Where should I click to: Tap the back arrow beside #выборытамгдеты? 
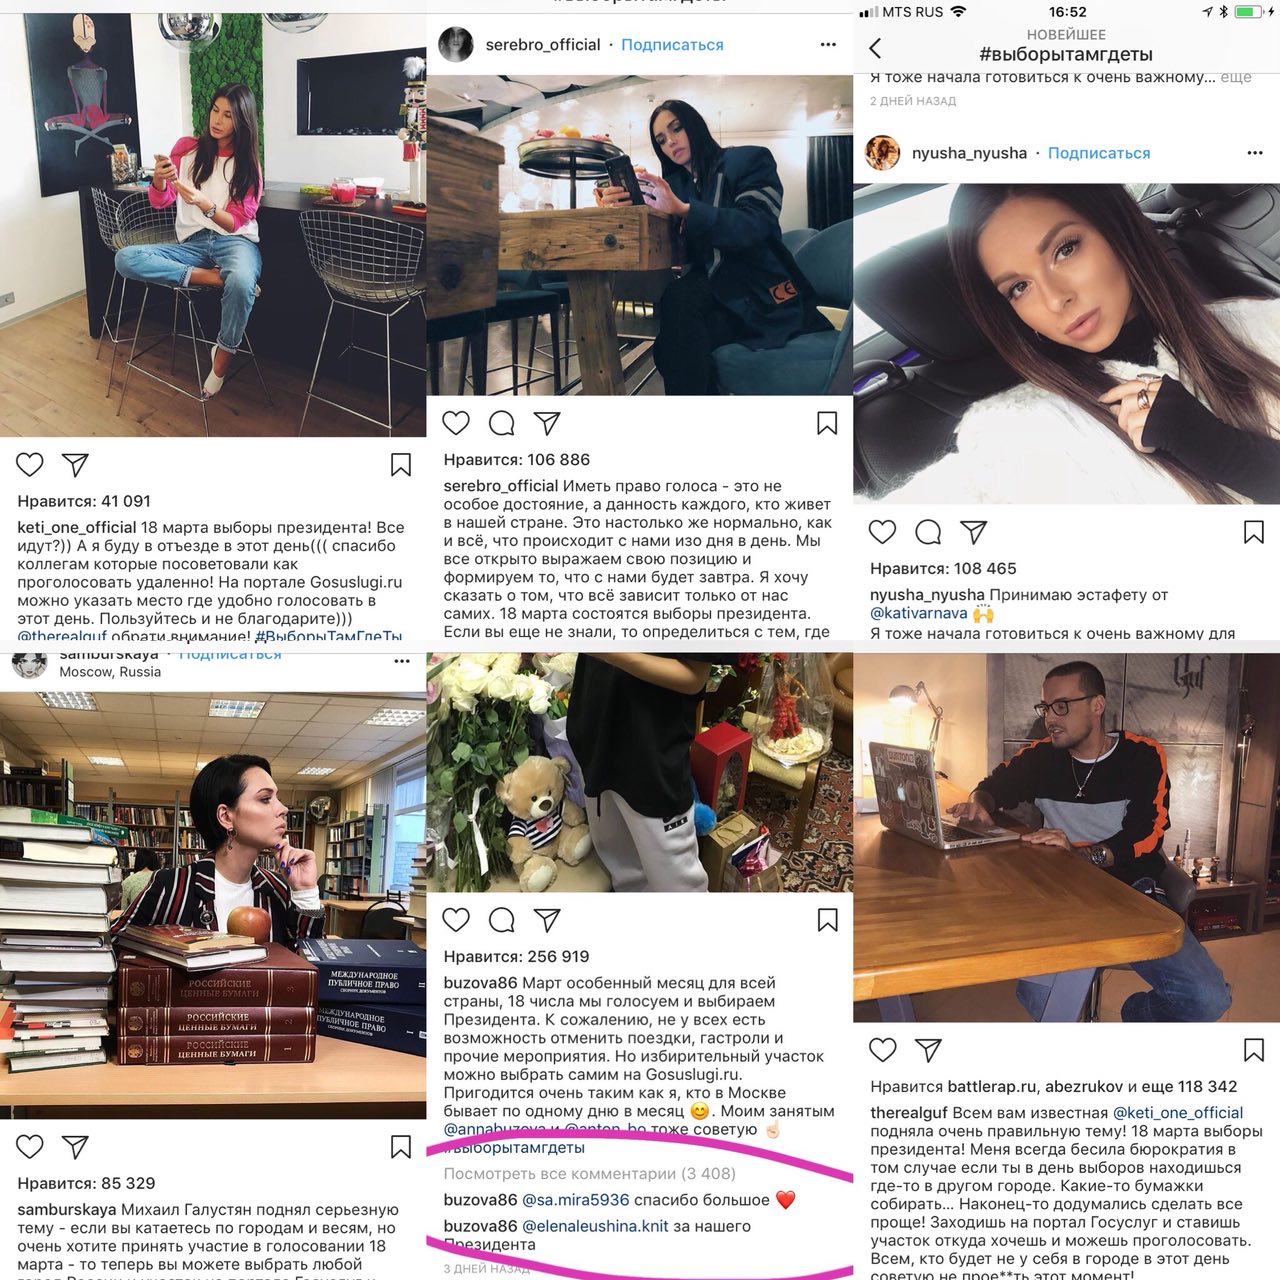[876, 48]
